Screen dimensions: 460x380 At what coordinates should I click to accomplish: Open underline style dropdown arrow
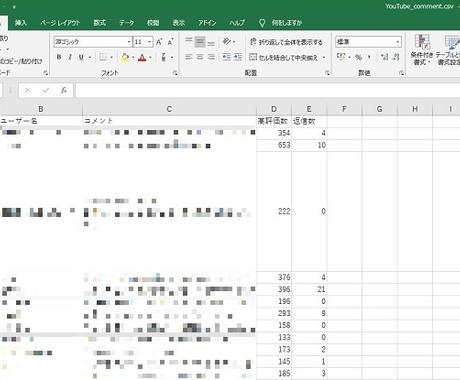pos(90,57)
